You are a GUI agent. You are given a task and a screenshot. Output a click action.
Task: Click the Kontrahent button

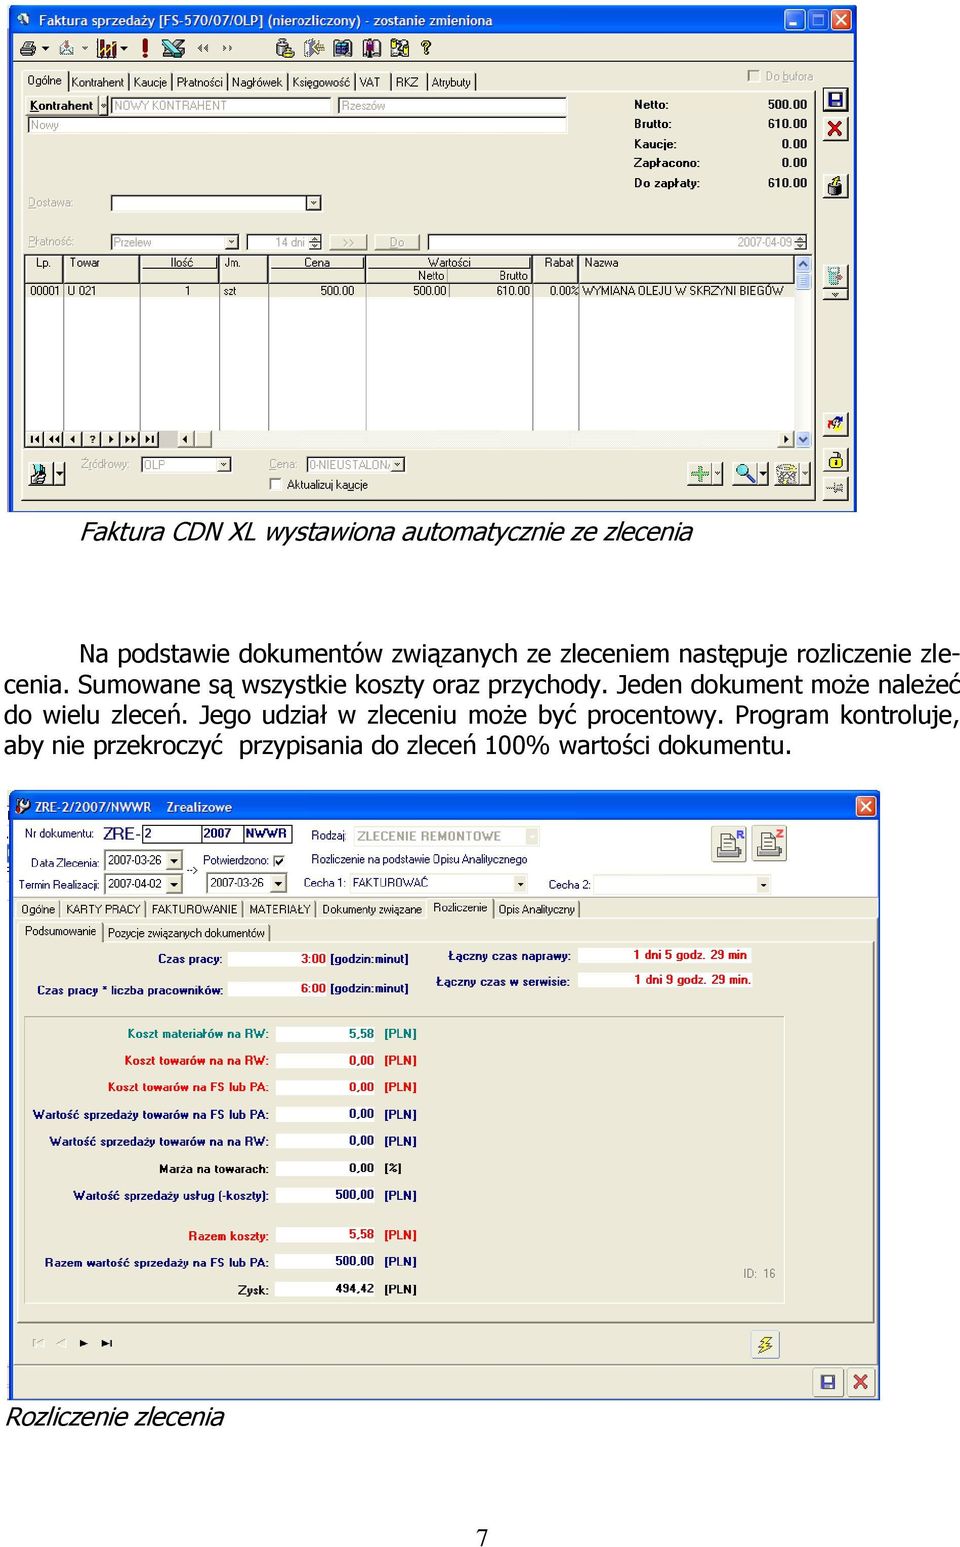(62, 106)
